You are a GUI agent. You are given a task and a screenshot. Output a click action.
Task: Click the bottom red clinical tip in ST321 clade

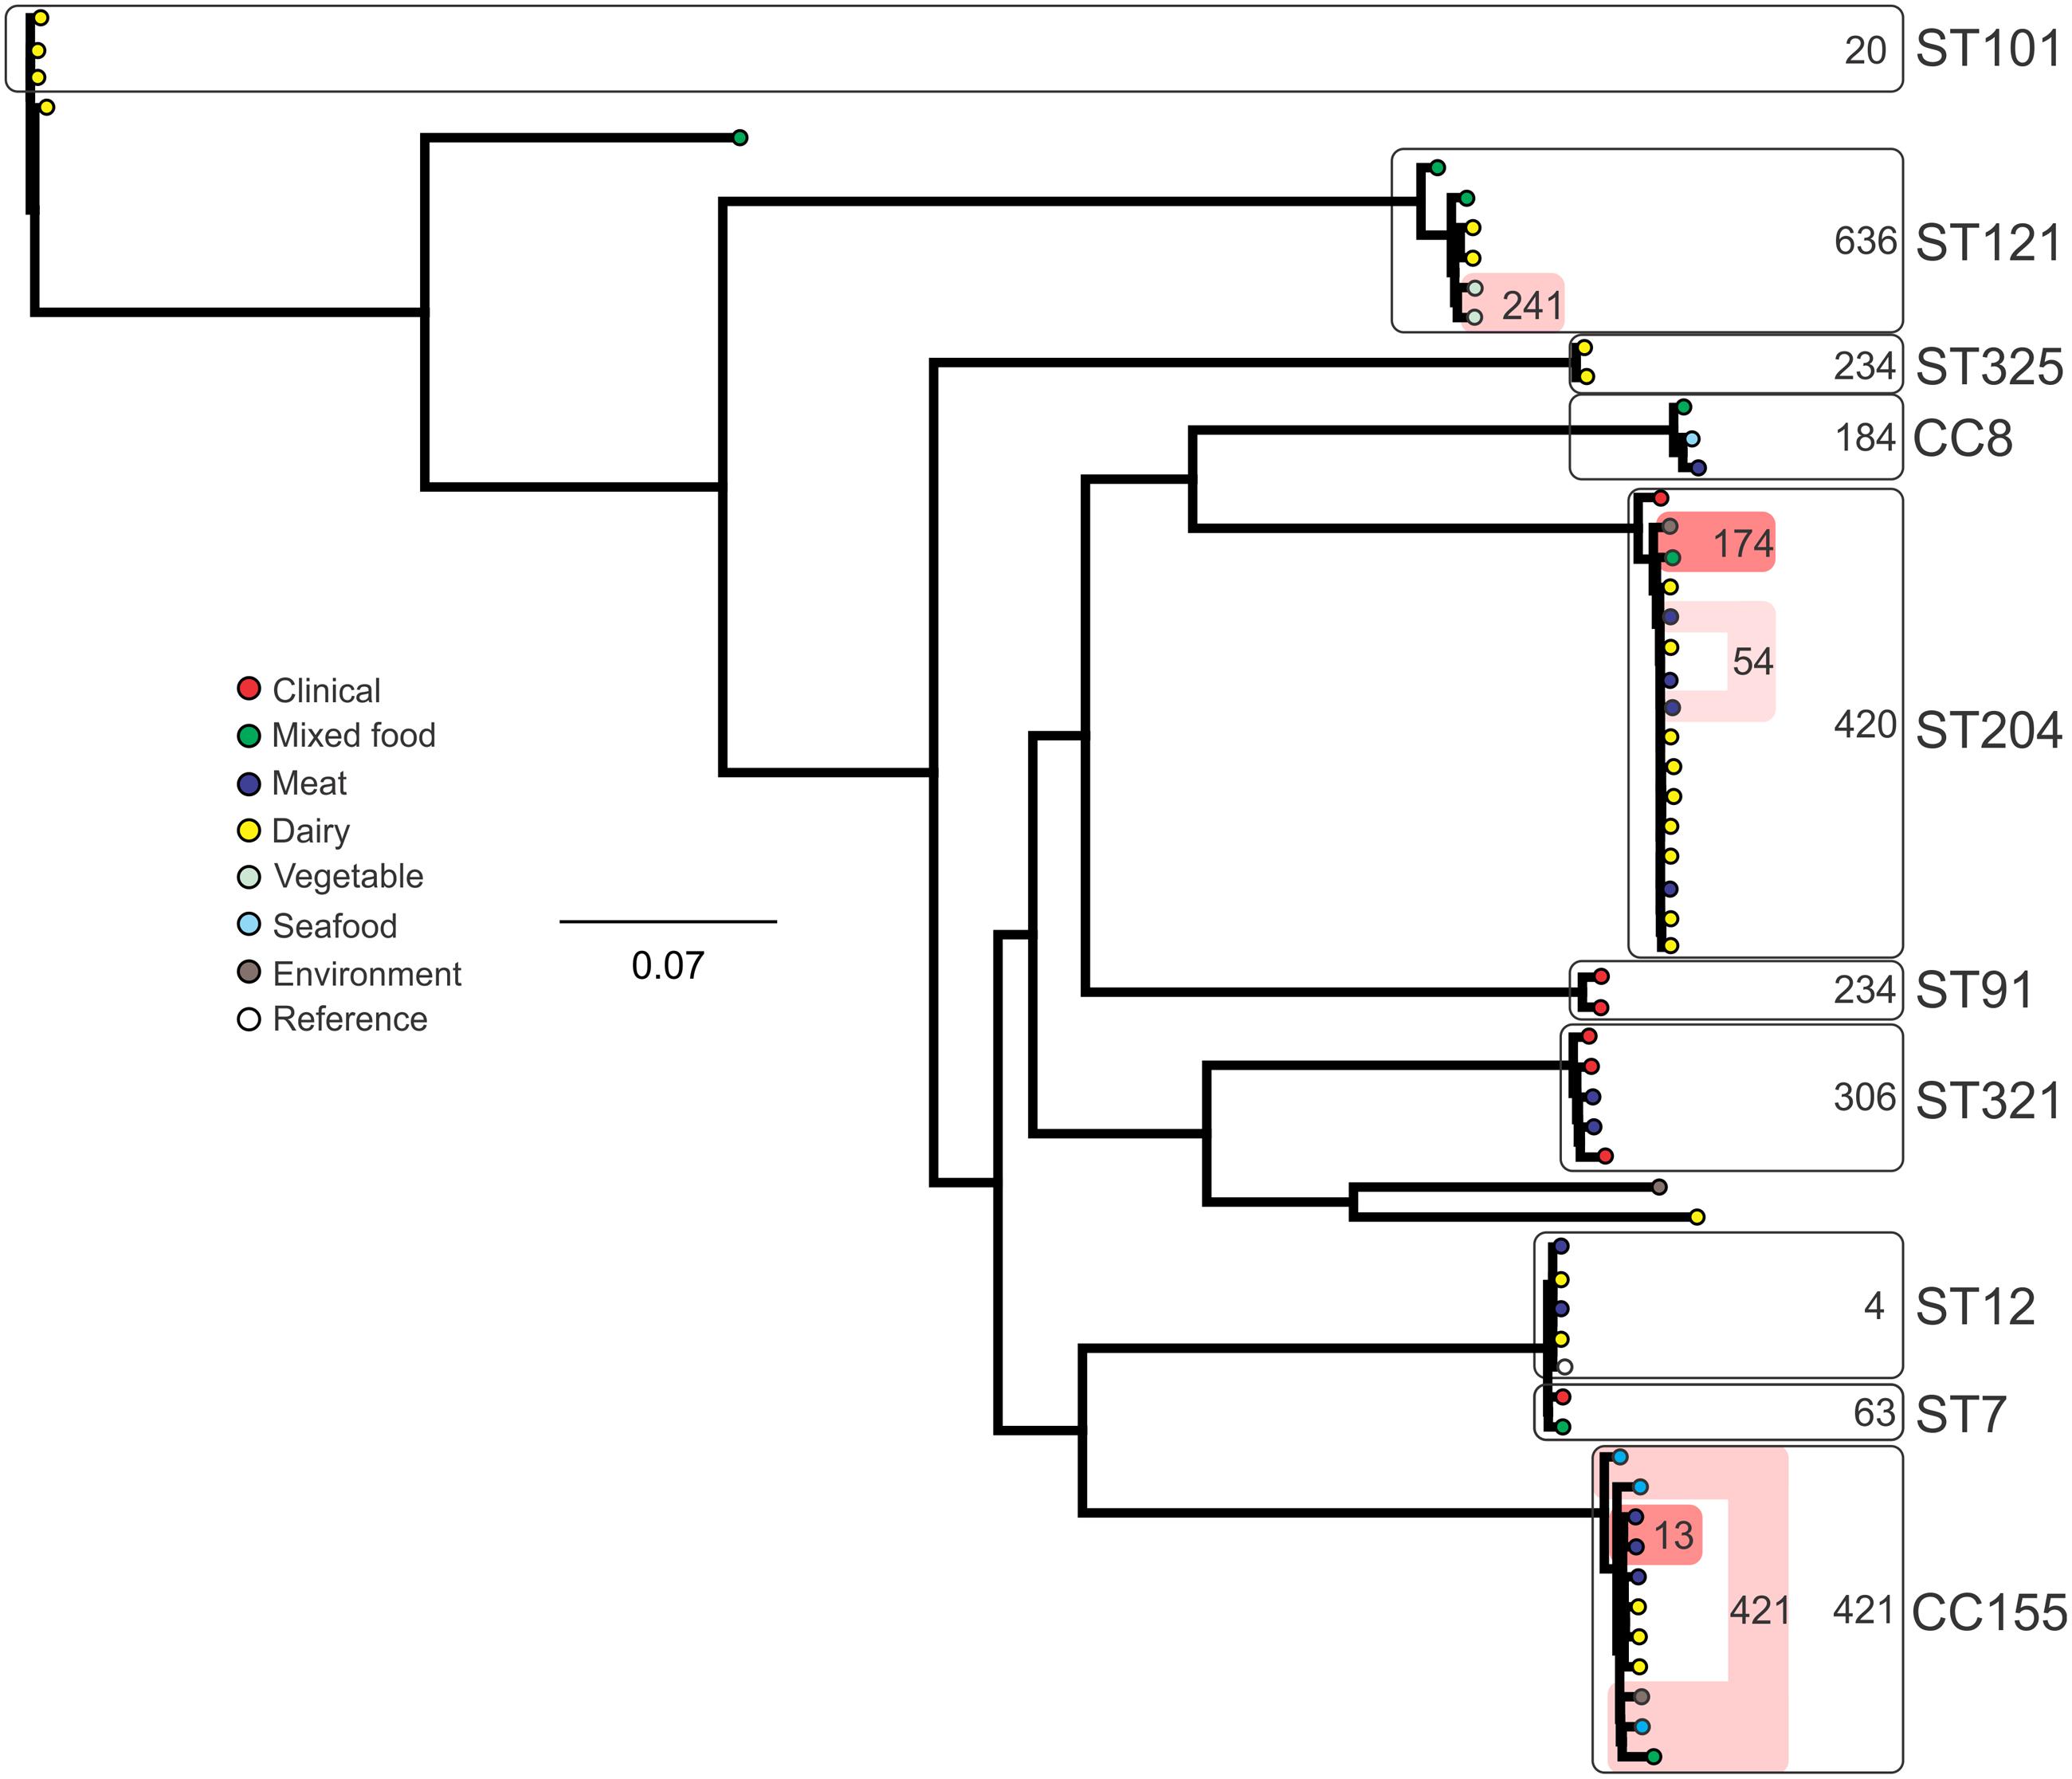(1605, 1156)
